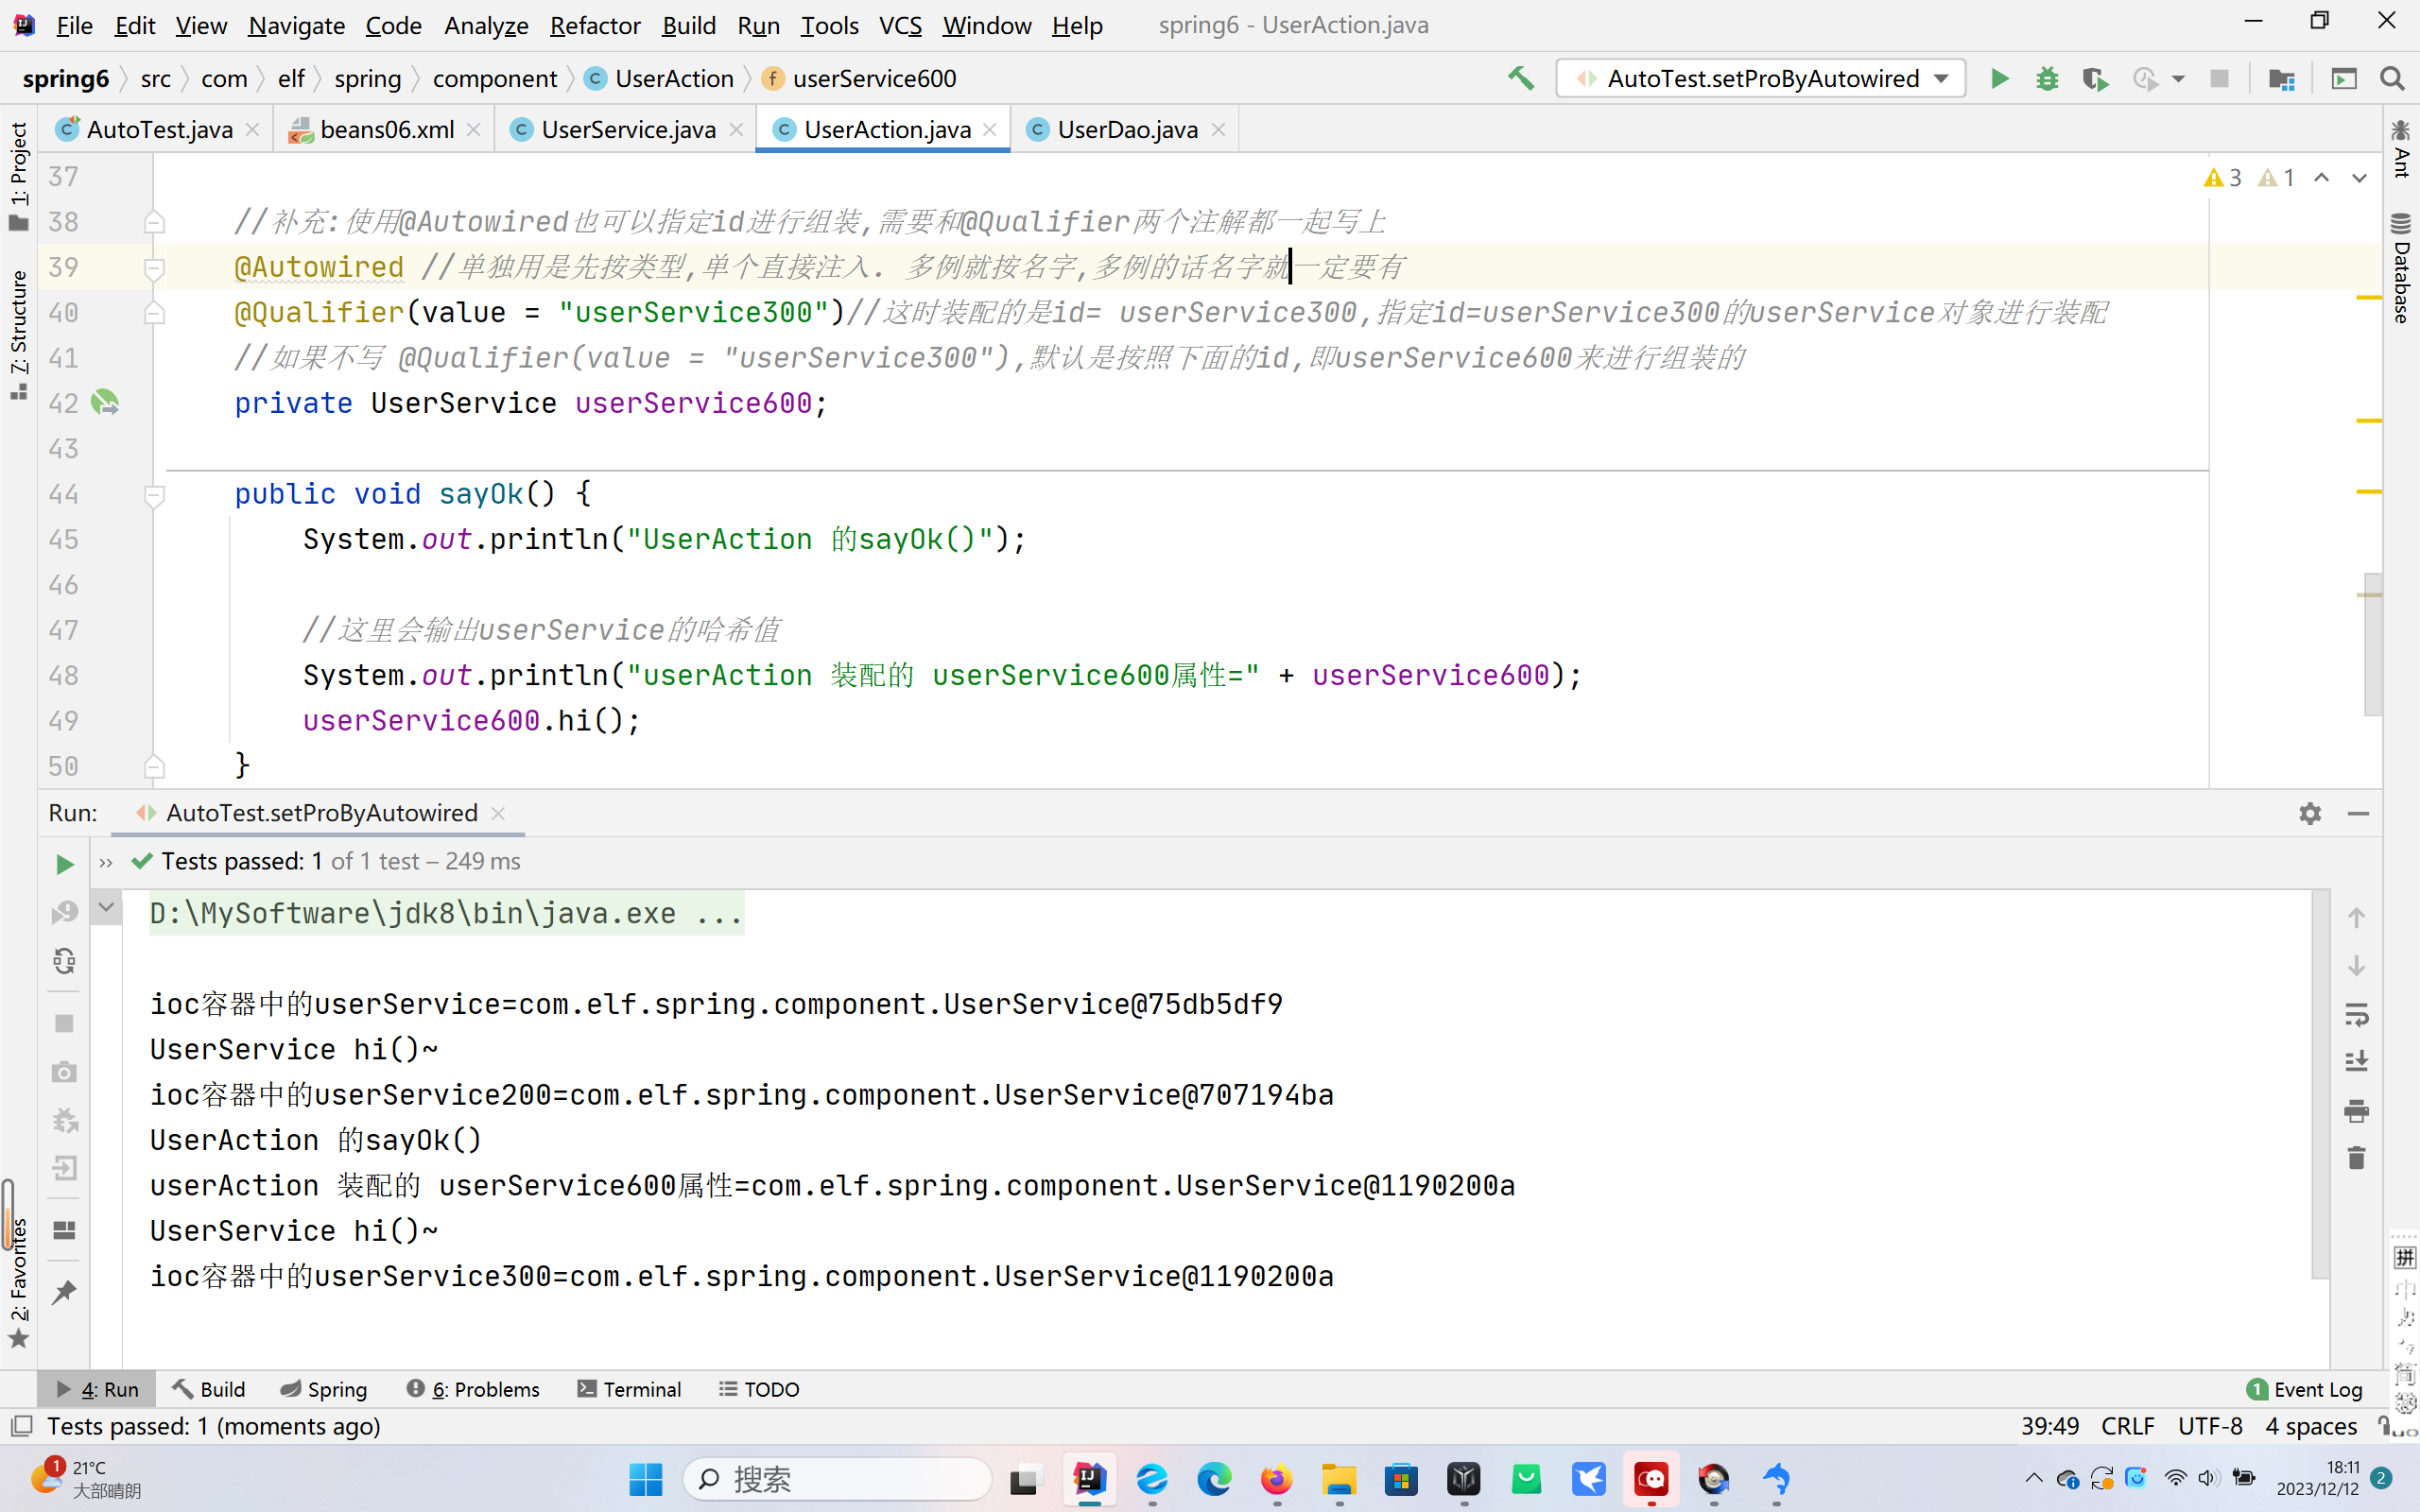
Task: Jump to next highlighted error arrow
Action: 2359,178
